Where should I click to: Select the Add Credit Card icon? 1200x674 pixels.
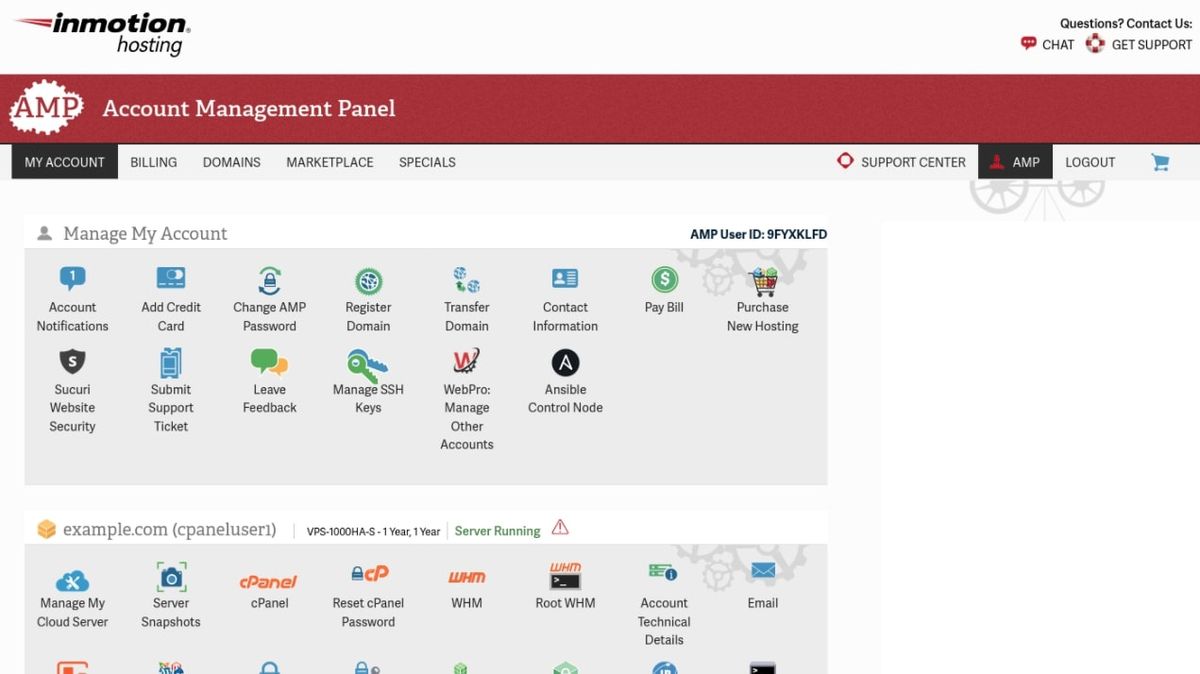170,278
